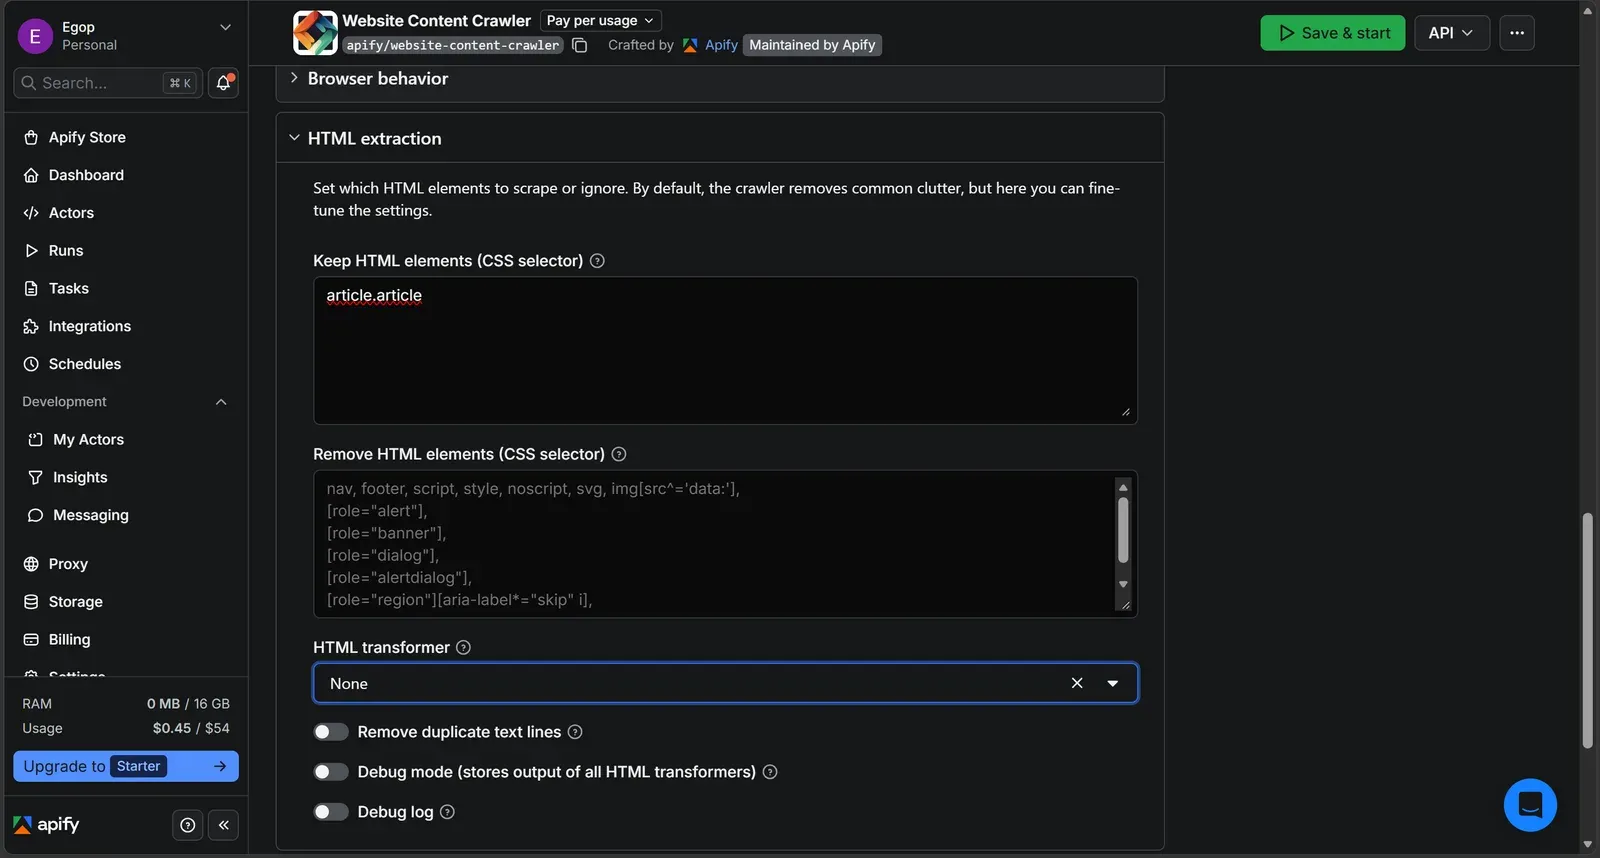Show help for Debug log option
The width and height of the screenshot is (1600, 858).
447,812
